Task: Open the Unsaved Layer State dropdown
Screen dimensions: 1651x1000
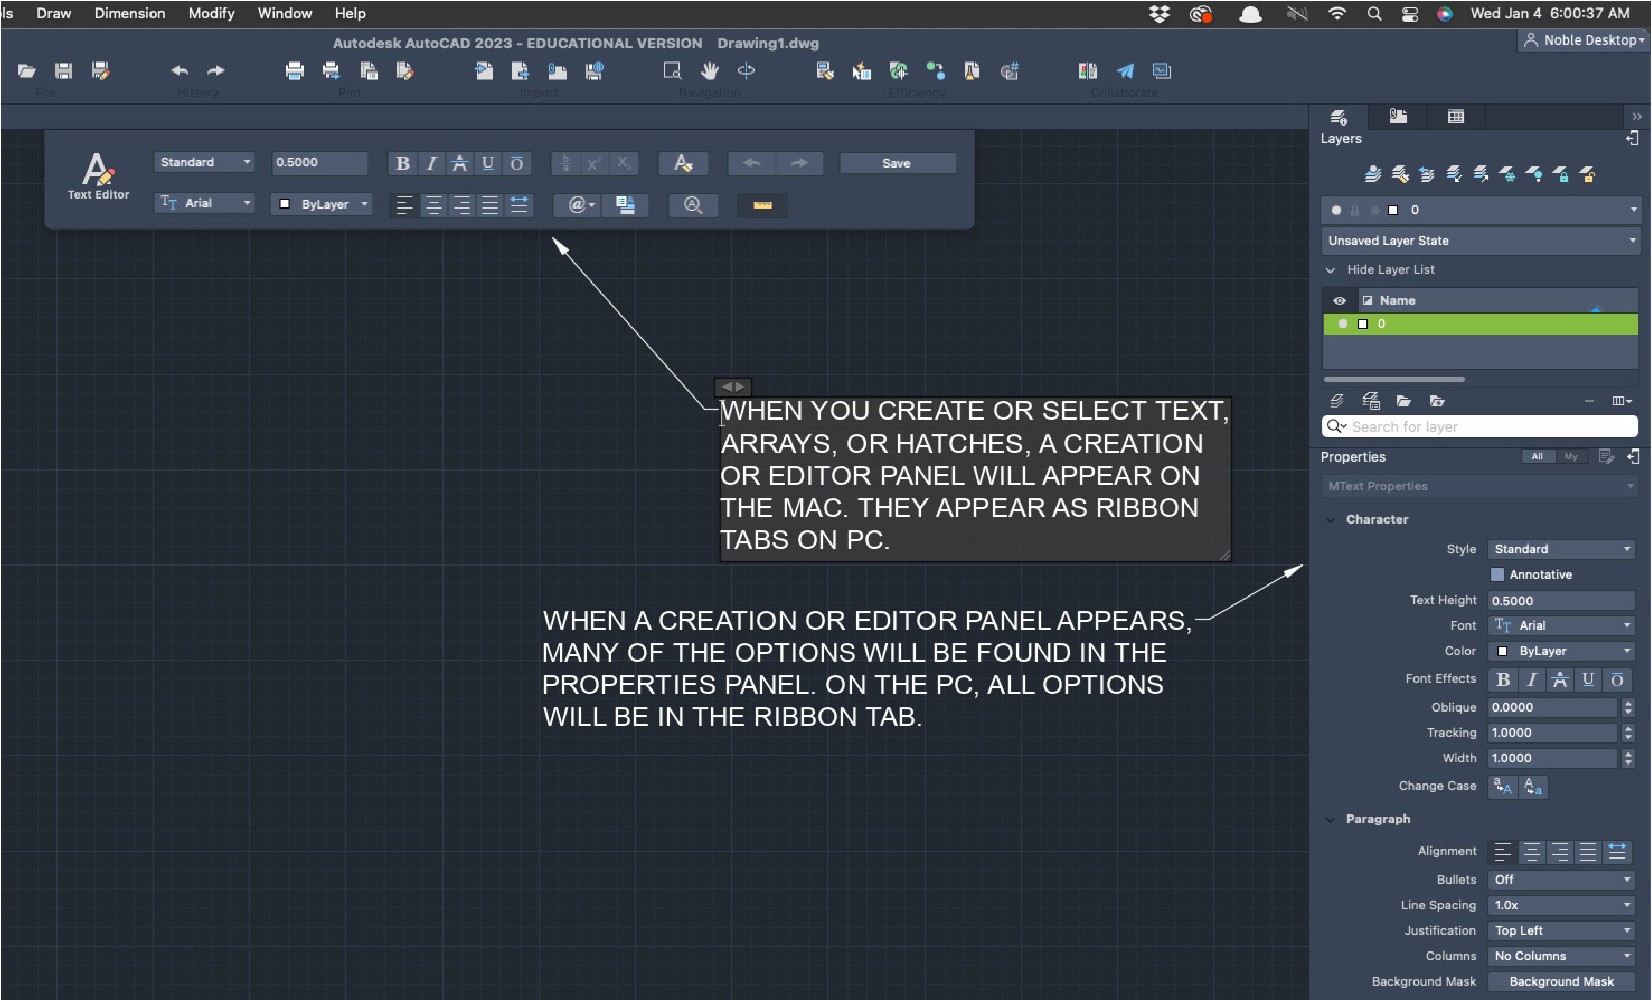Action: (x=1479, y=240)
